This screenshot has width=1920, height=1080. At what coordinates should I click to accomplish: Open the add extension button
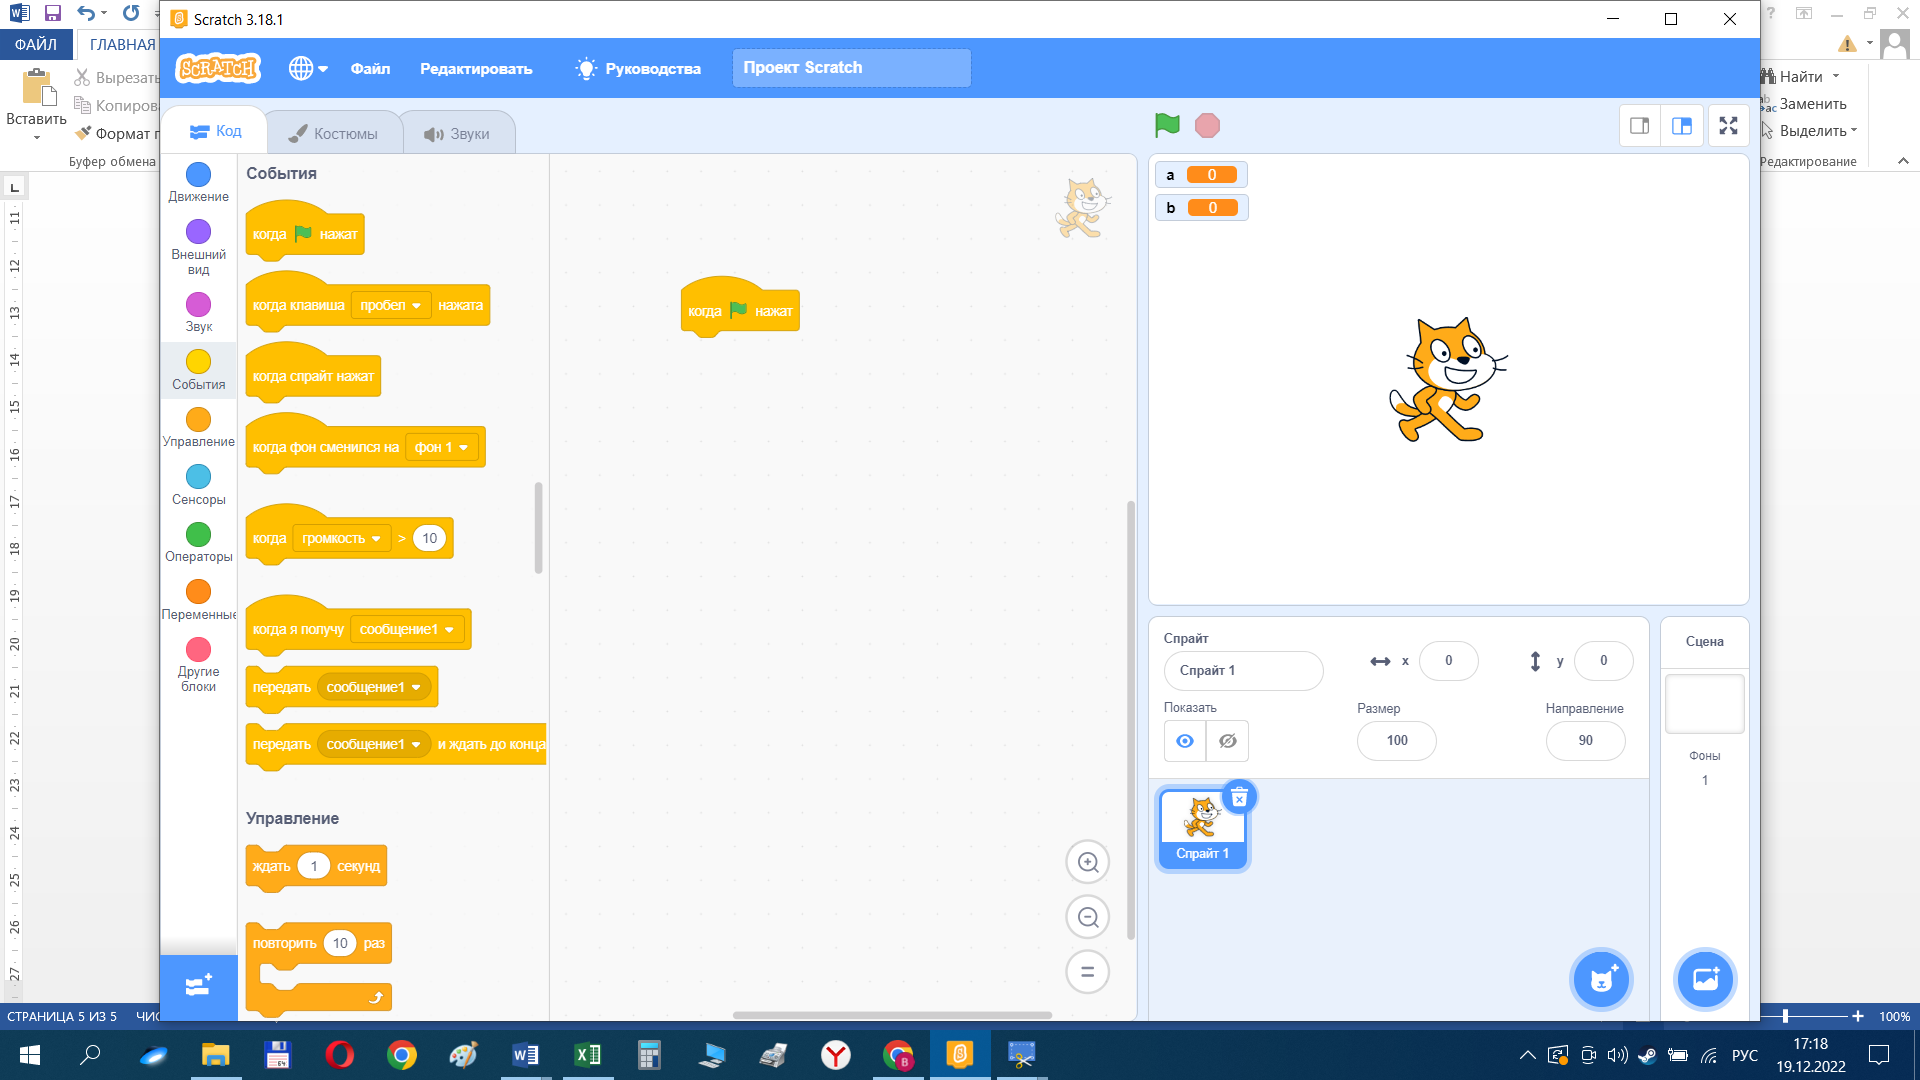click(198, 986)
